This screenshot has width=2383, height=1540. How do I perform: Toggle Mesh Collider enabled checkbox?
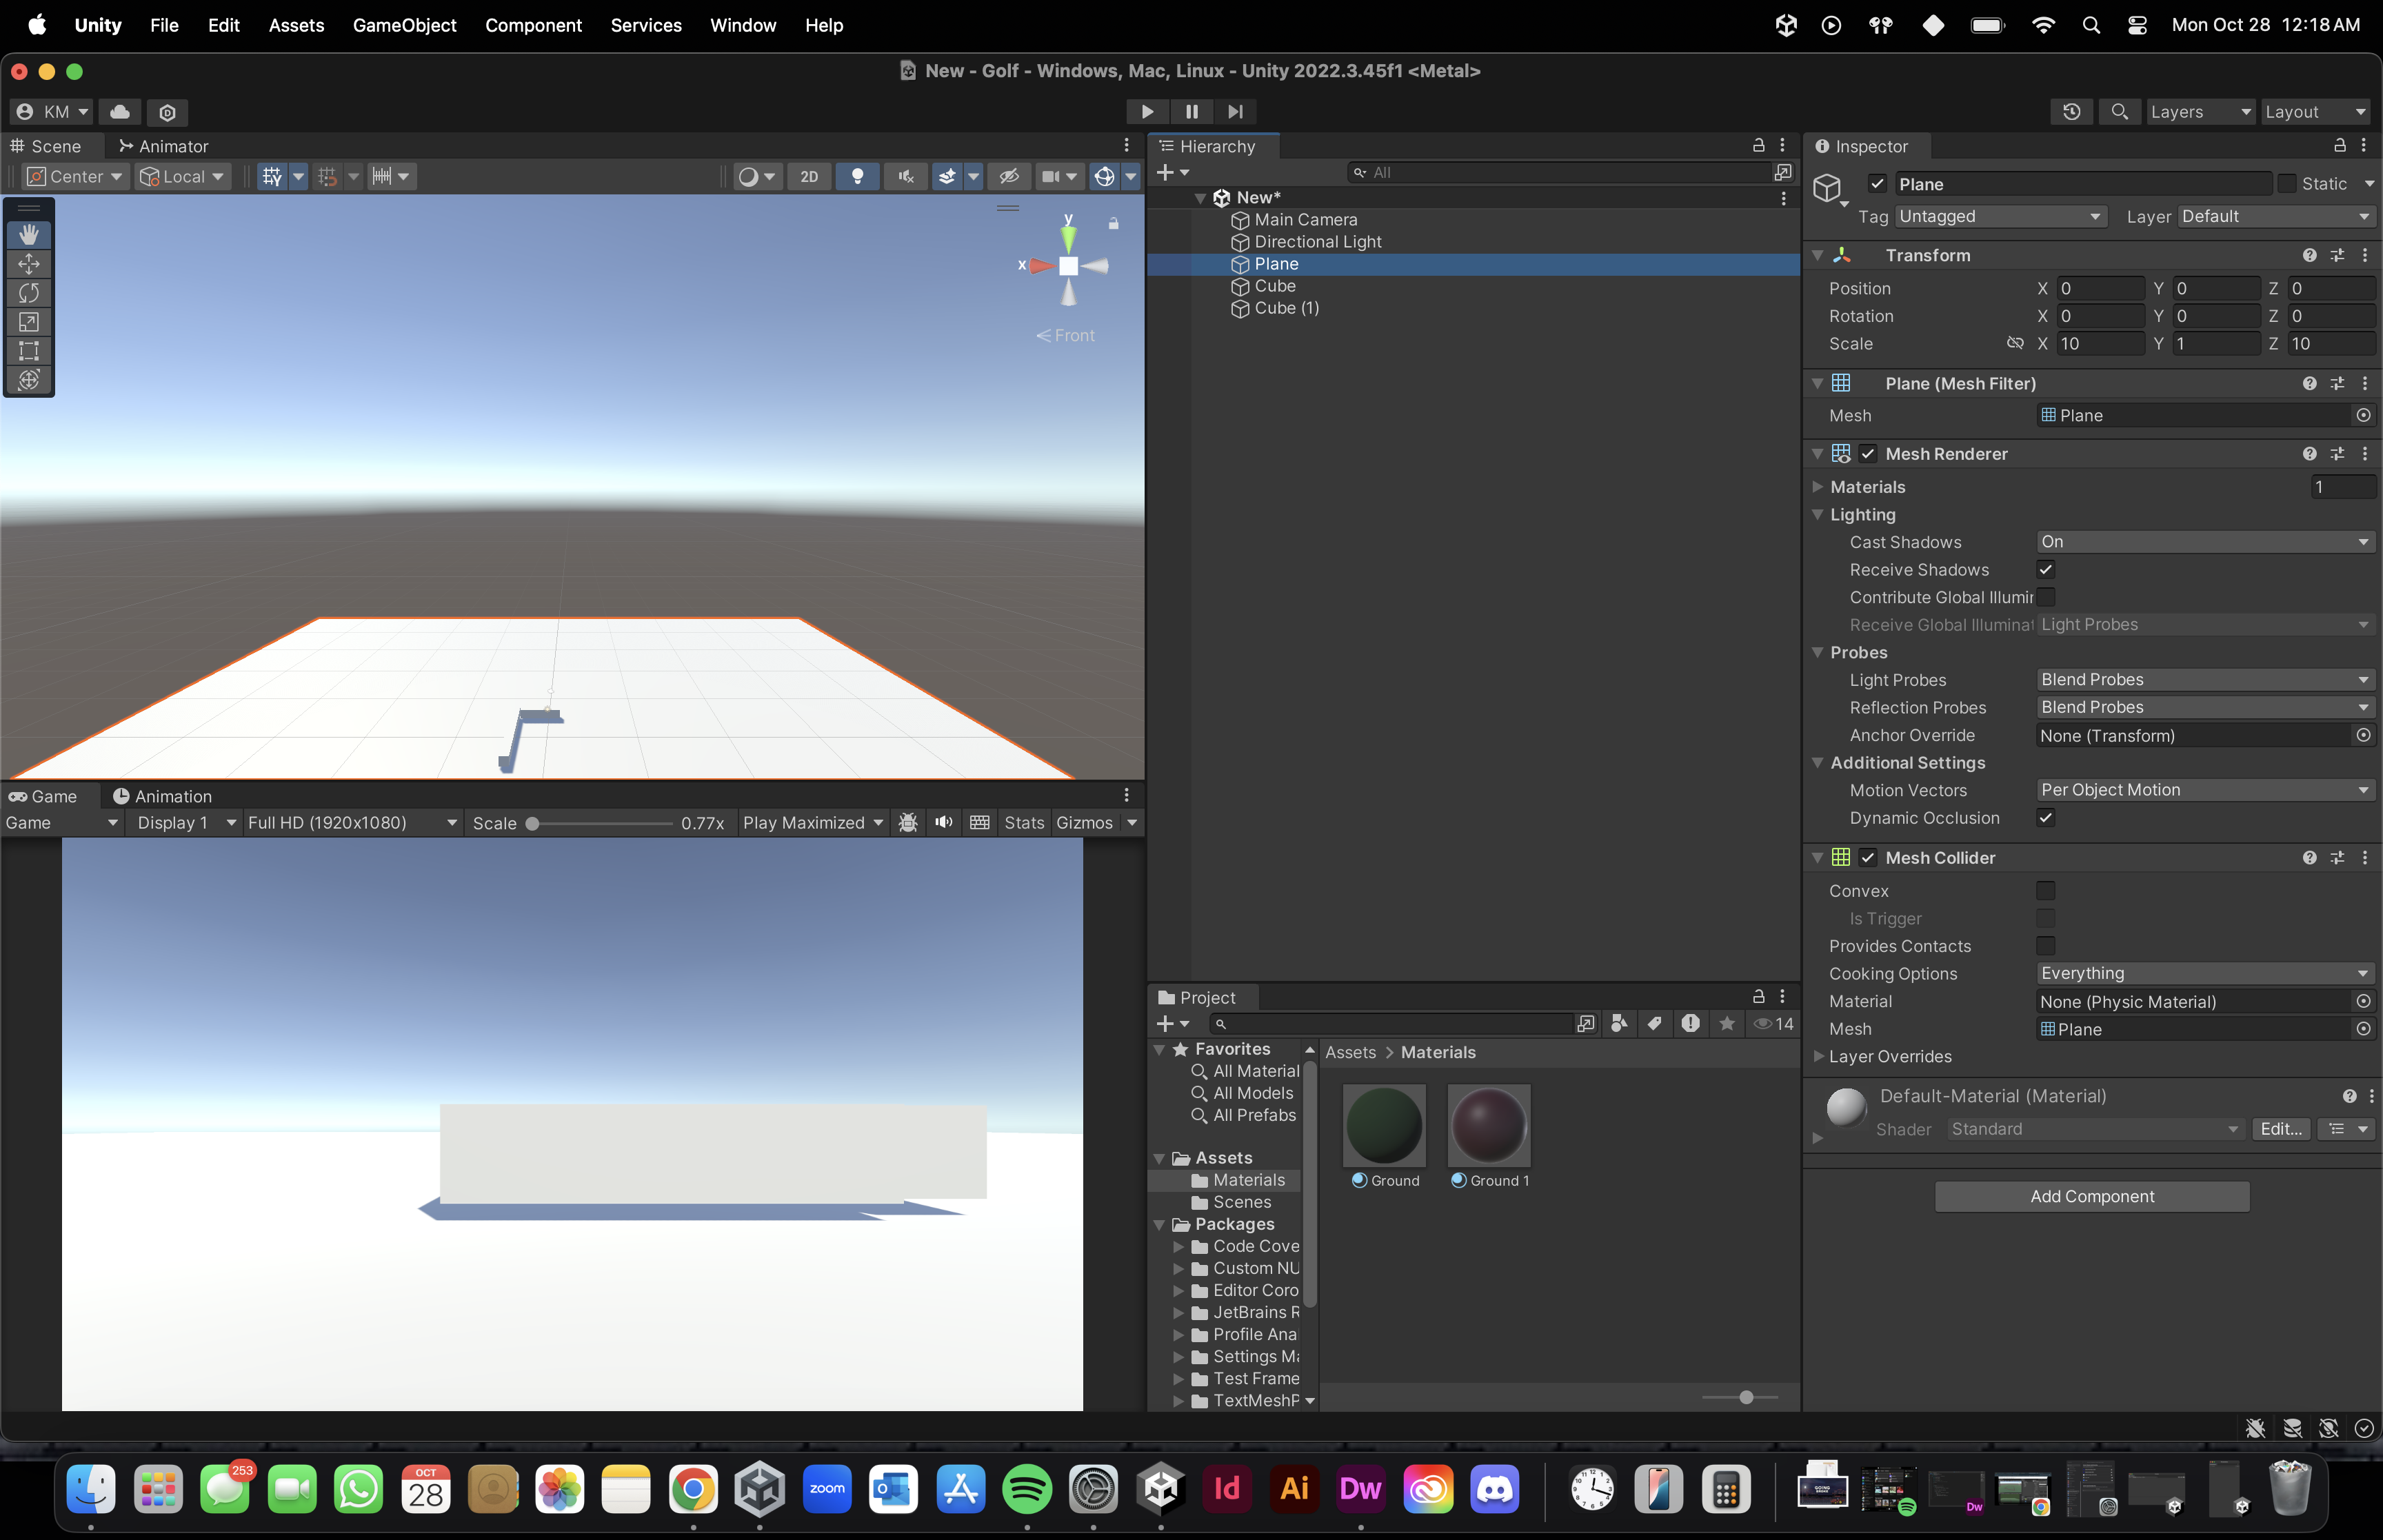(x=1868, y=857)
